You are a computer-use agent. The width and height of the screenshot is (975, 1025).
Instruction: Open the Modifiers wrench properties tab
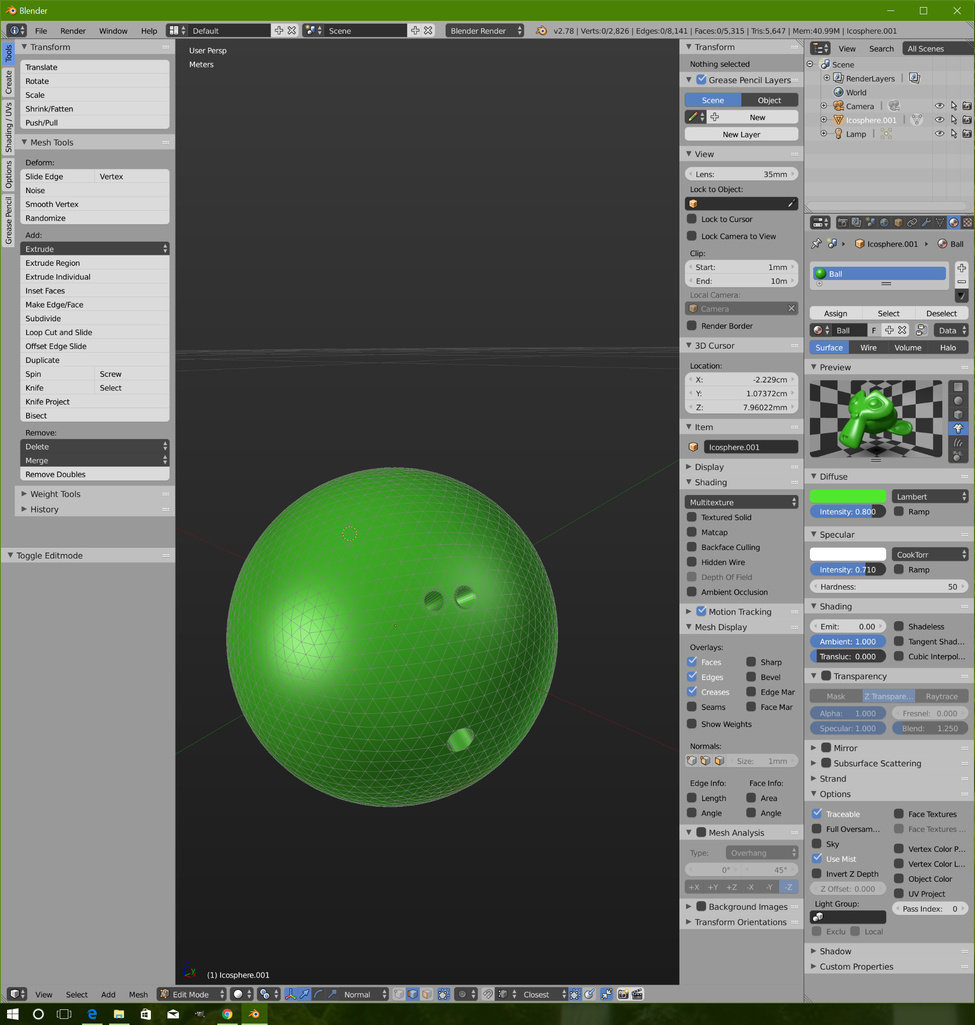pyautogui.click(x=926, y=223)
